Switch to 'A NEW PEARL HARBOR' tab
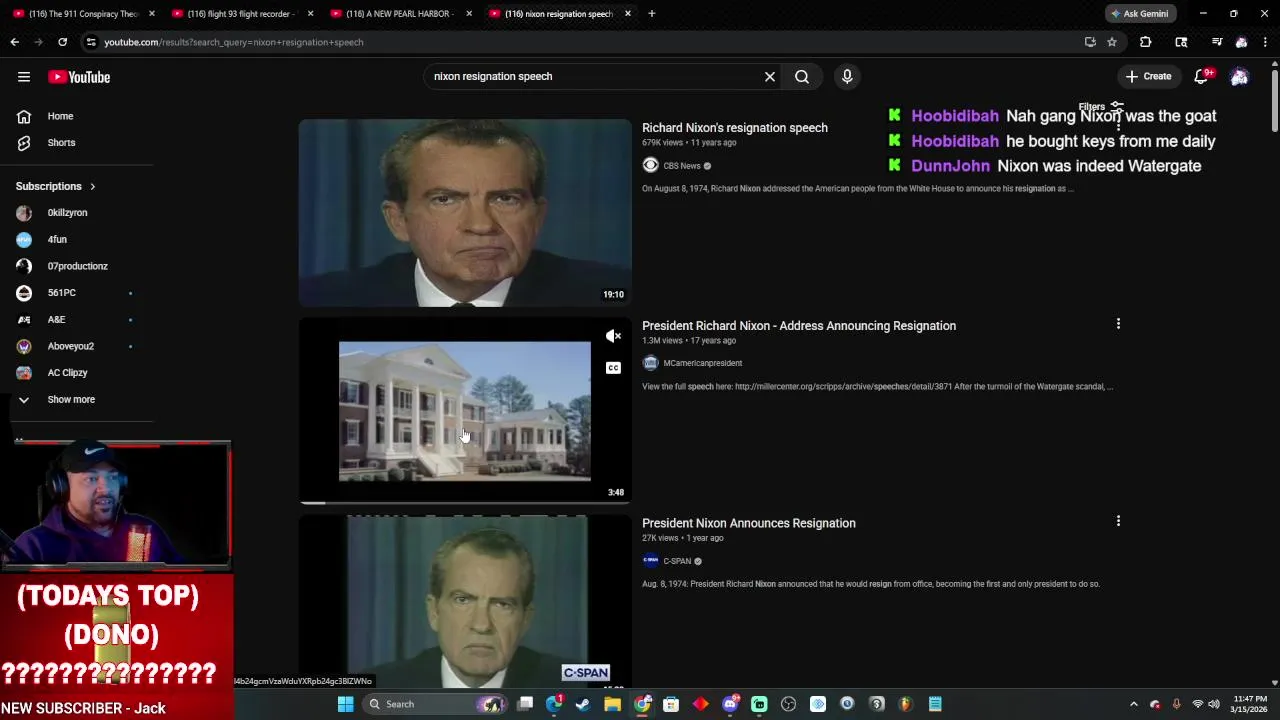1280x720 pixels. [398, 14]
